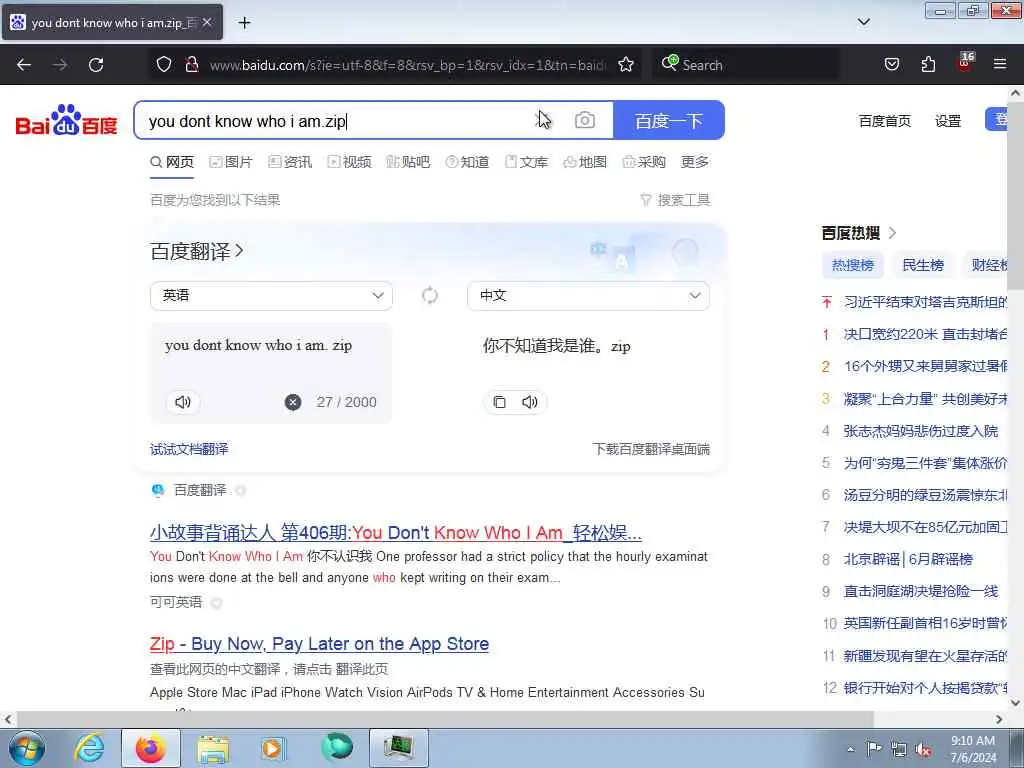Select the 热搜榜 hot list tab
This screenshot has width=1024, height=768.
pos(852,265)
